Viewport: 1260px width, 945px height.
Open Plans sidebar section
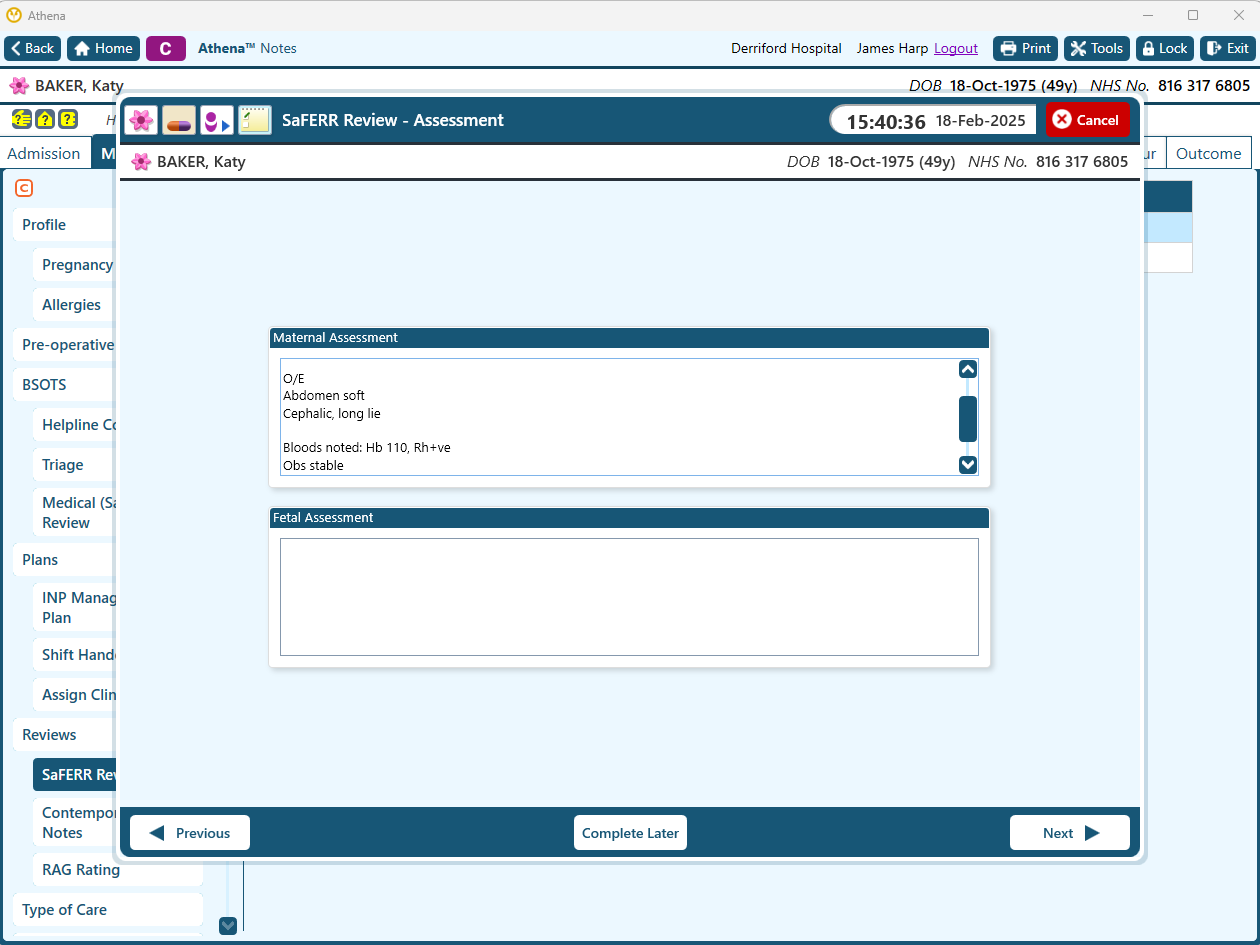click(x=63, y=560)
